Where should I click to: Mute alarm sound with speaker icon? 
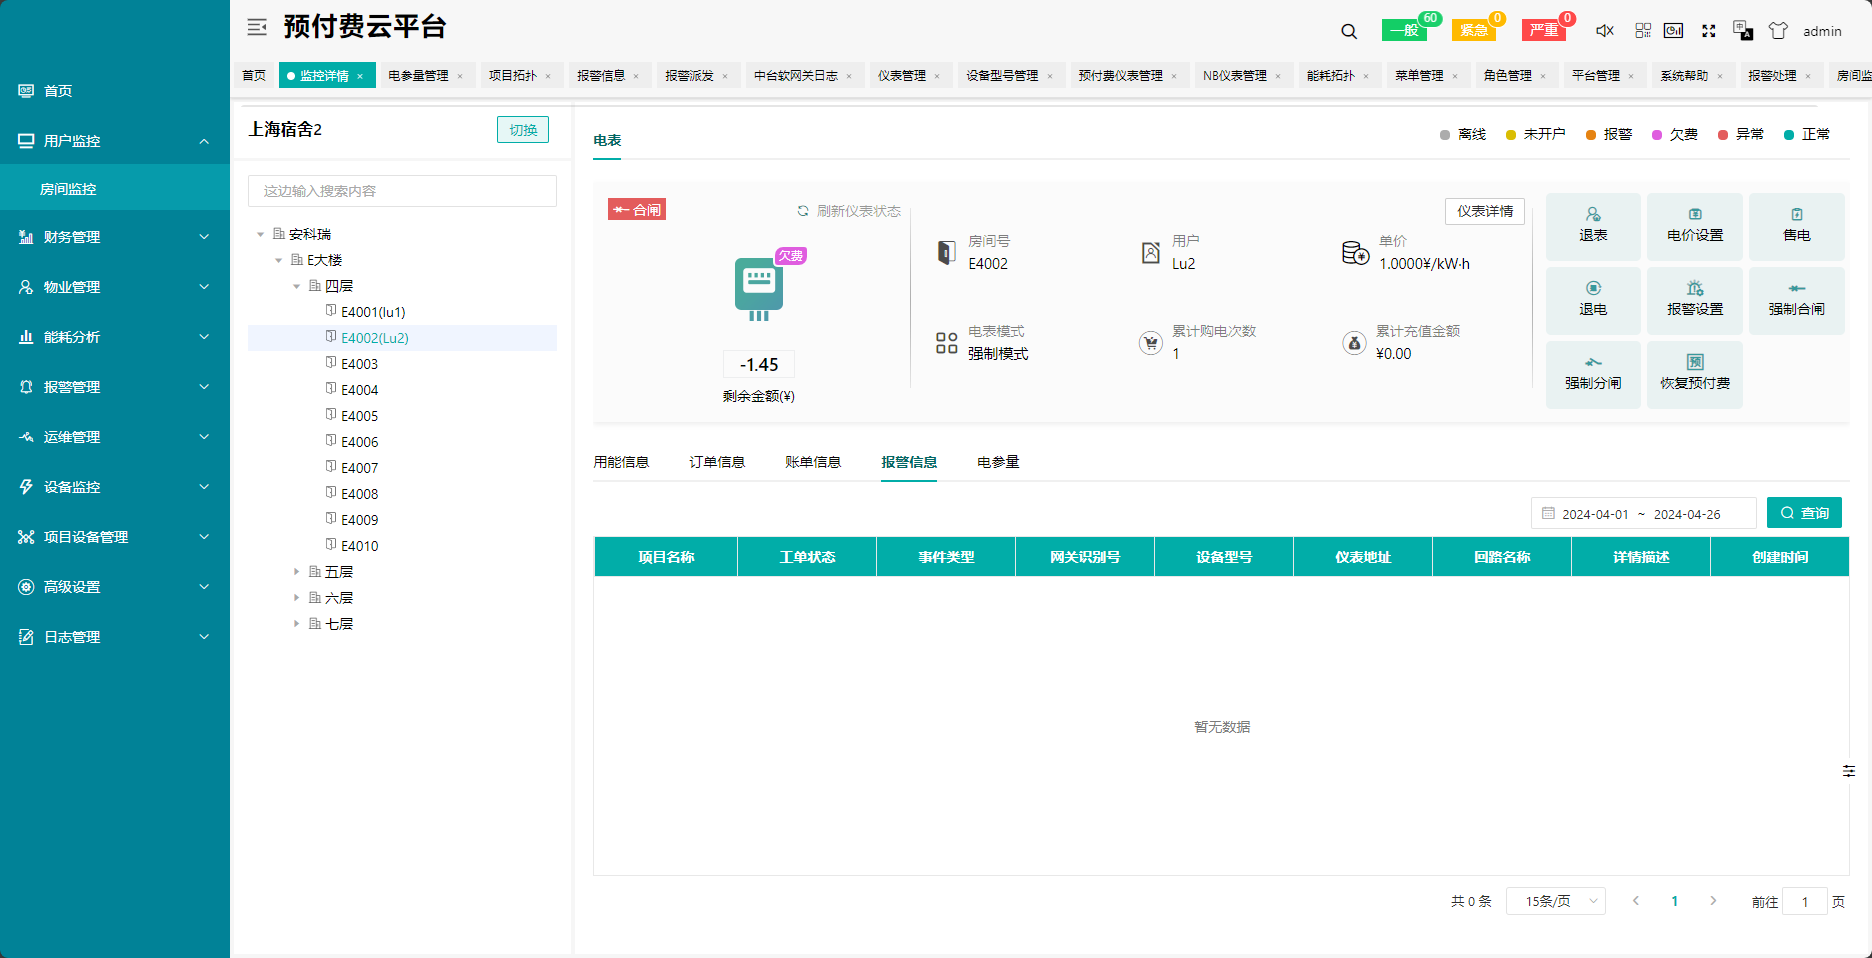pyautogui.click(x=1604, y=31)
